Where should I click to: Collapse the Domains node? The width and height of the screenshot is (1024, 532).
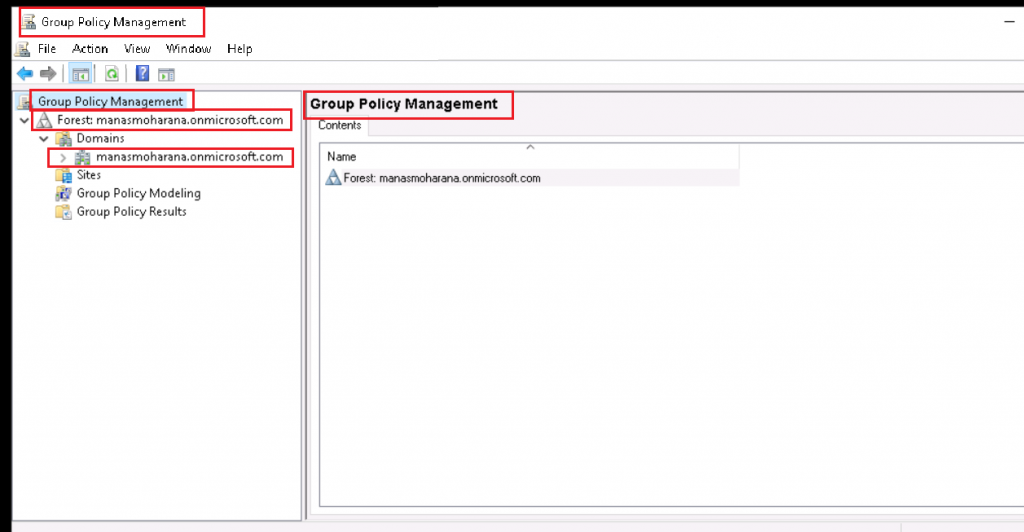[44, 139]
